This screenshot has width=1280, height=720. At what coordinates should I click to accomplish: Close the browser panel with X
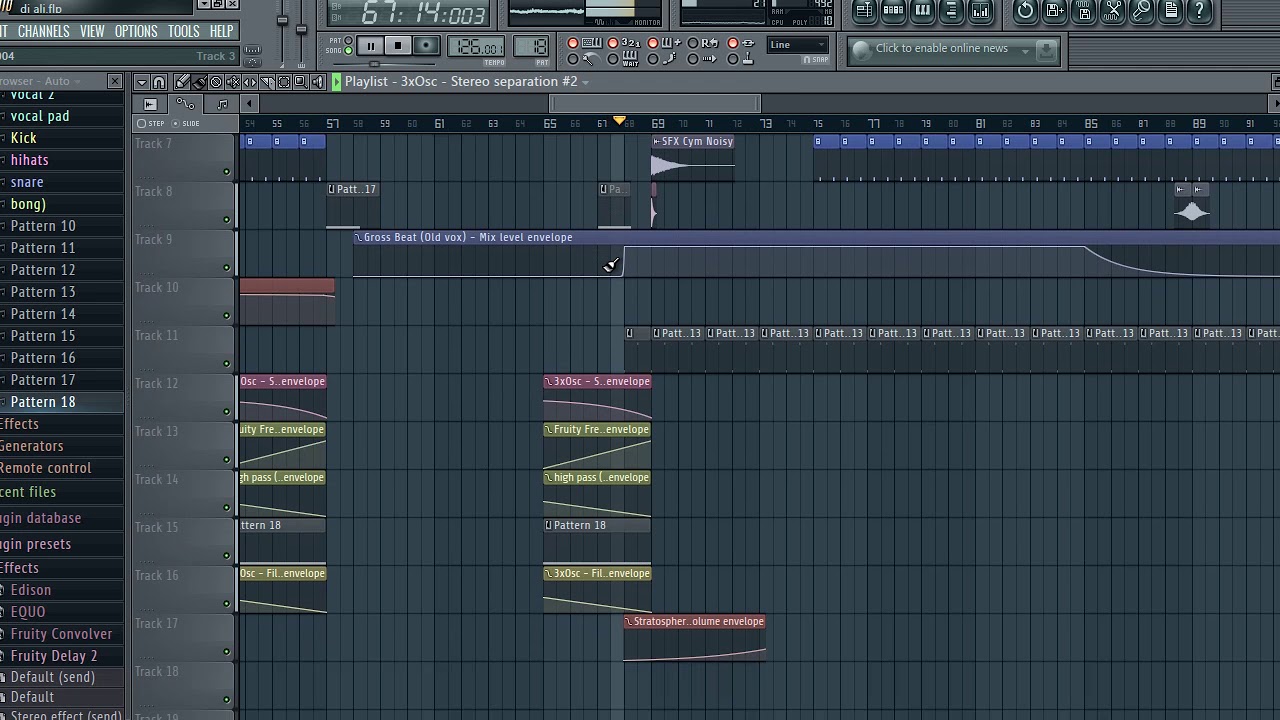tap(115, 81)
